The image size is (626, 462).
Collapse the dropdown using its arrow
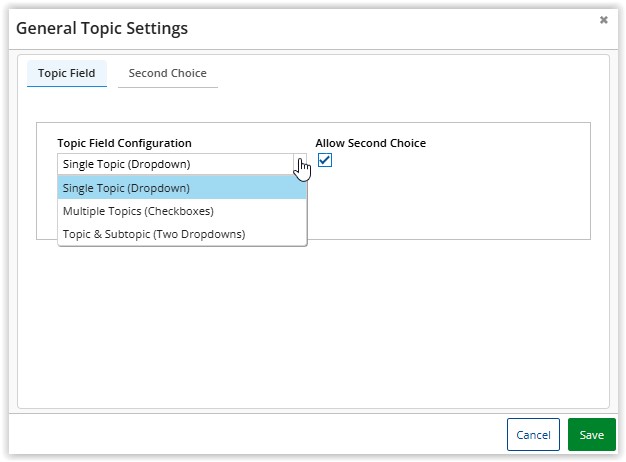(300, 164)
